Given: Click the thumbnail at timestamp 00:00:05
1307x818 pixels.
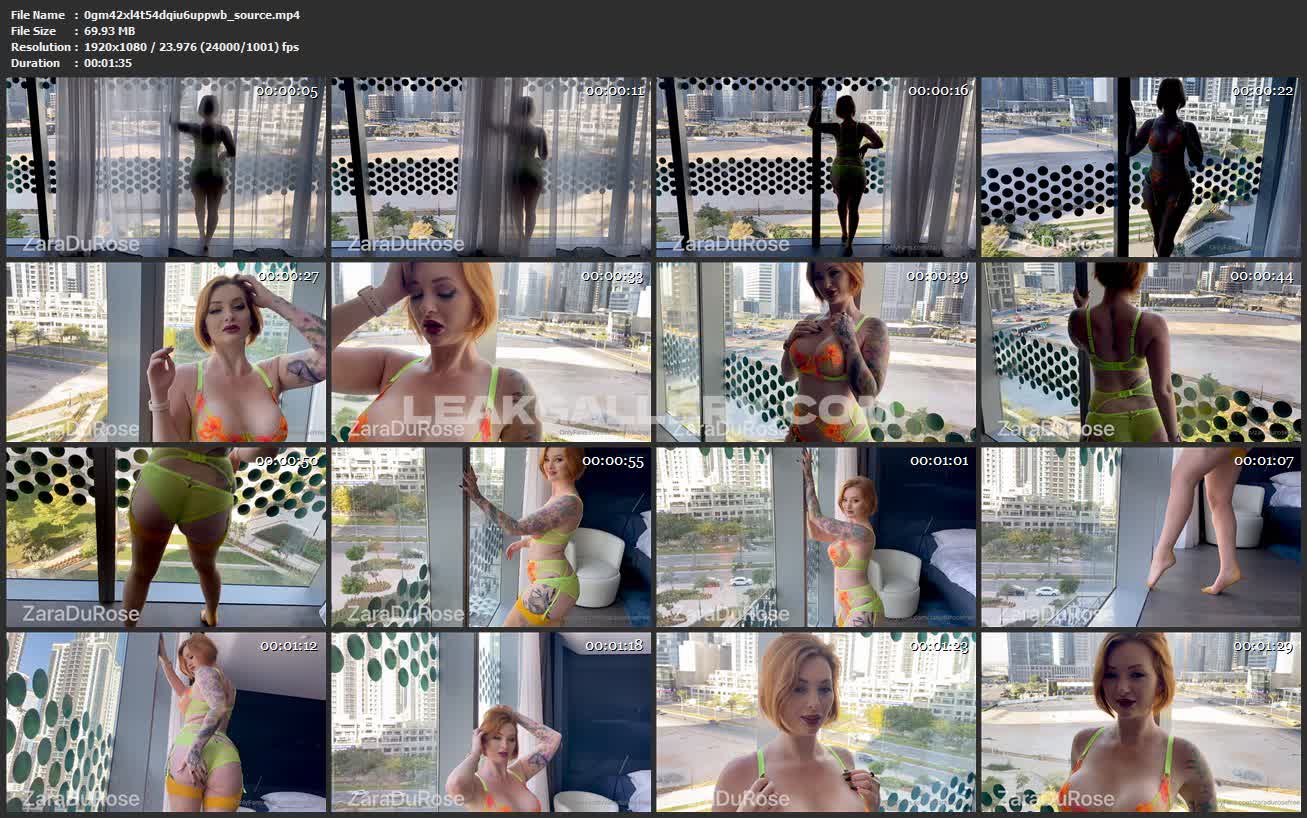Looking at the screenshot, I should pyautogui.click(x=166, y=167).
